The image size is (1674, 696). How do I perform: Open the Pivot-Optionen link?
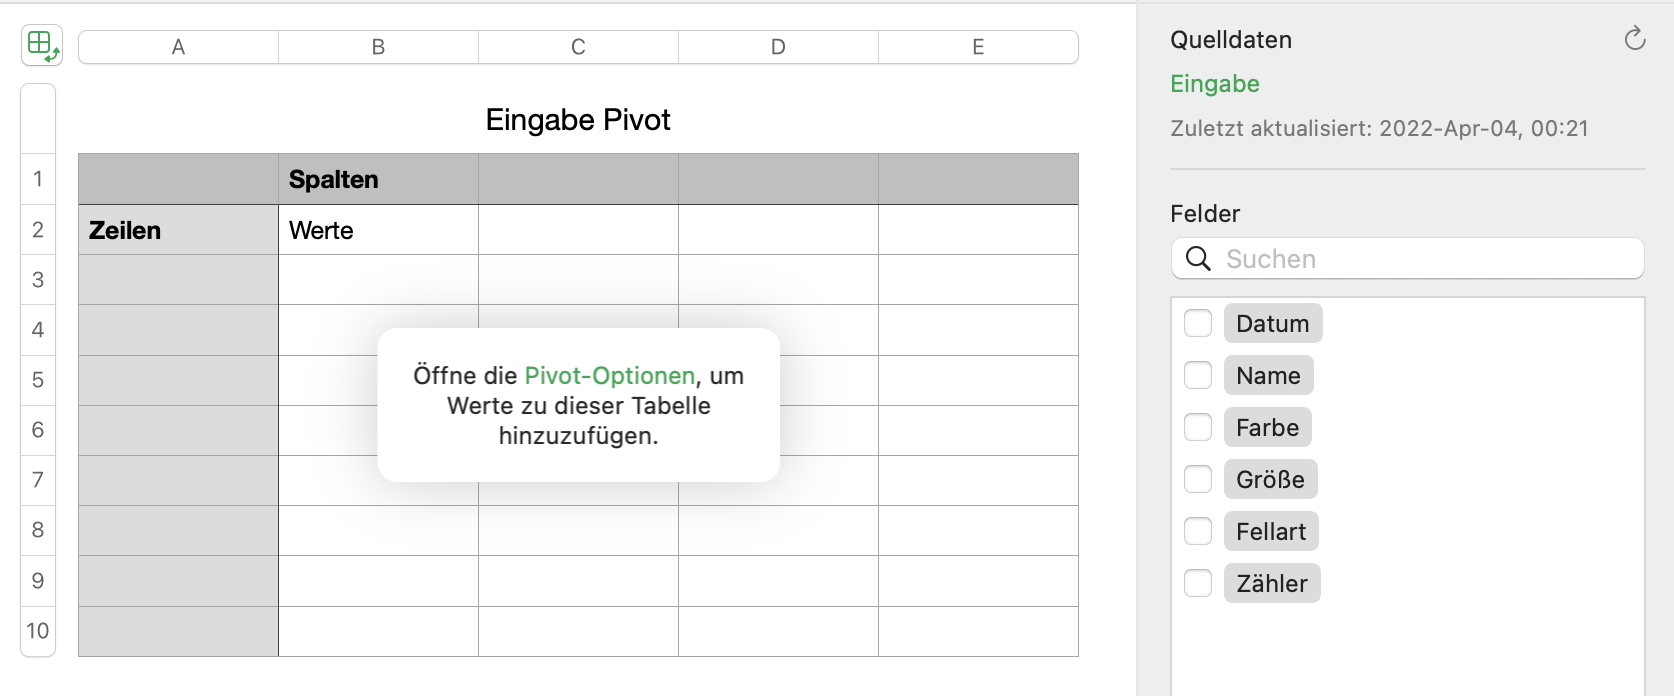(x=609, y=376)
